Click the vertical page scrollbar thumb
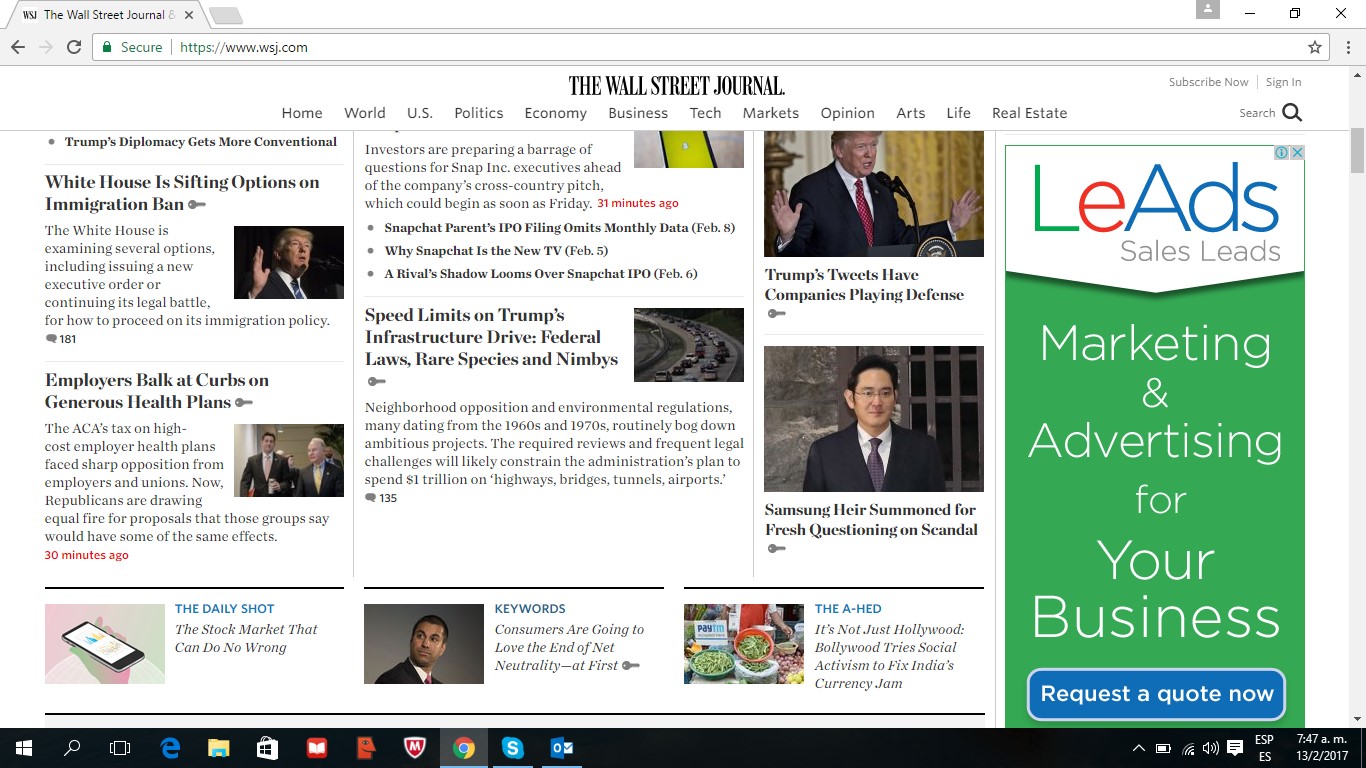 (x=1357, y=150)
